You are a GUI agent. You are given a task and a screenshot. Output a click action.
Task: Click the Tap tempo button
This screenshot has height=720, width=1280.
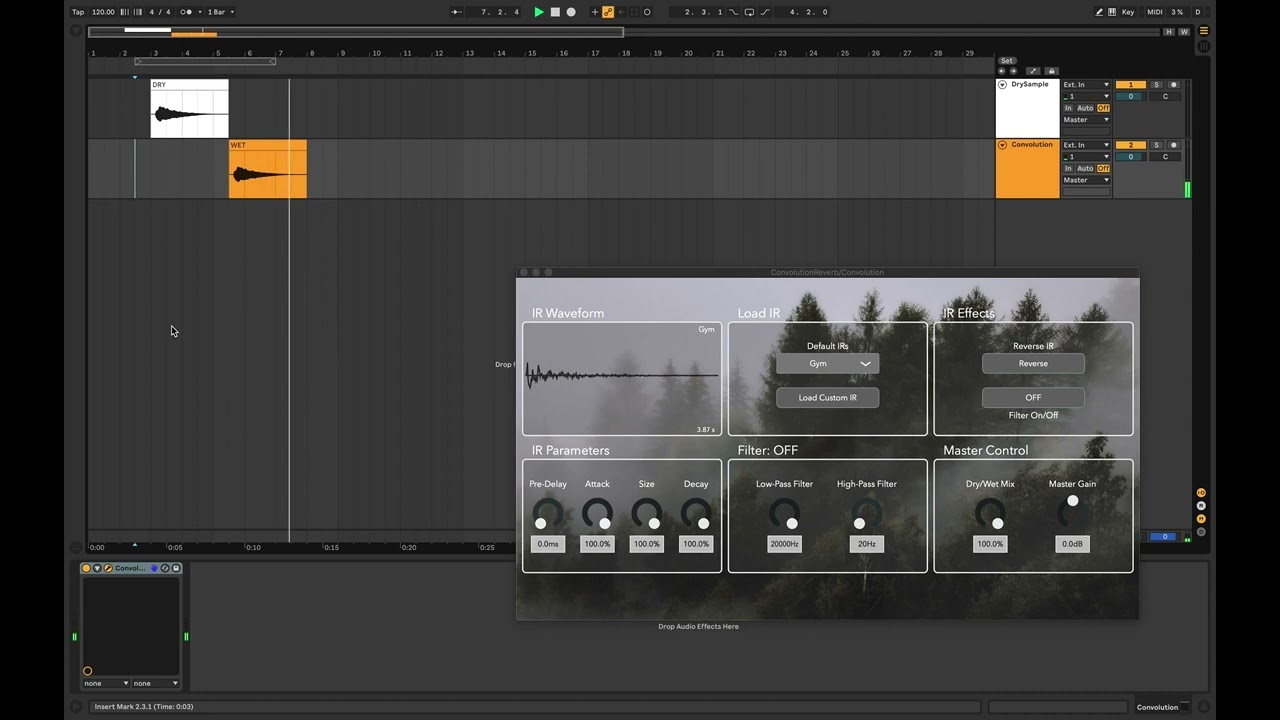tap(78, 12)
